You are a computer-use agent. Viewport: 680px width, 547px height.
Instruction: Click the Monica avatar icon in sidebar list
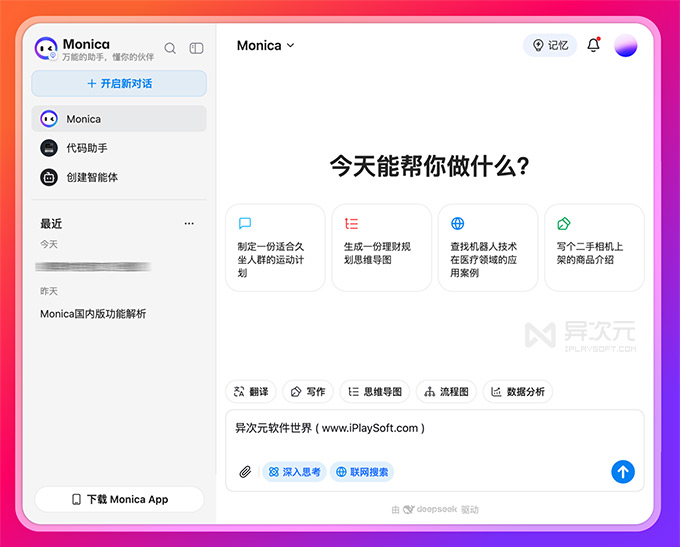pos(49,118)
